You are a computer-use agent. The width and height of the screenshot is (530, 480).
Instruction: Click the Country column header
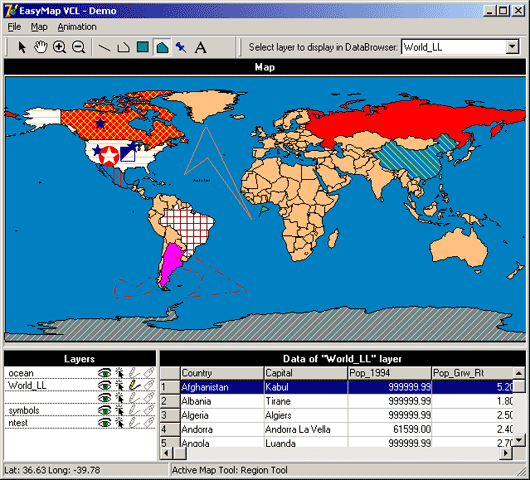tap(222, 373)
